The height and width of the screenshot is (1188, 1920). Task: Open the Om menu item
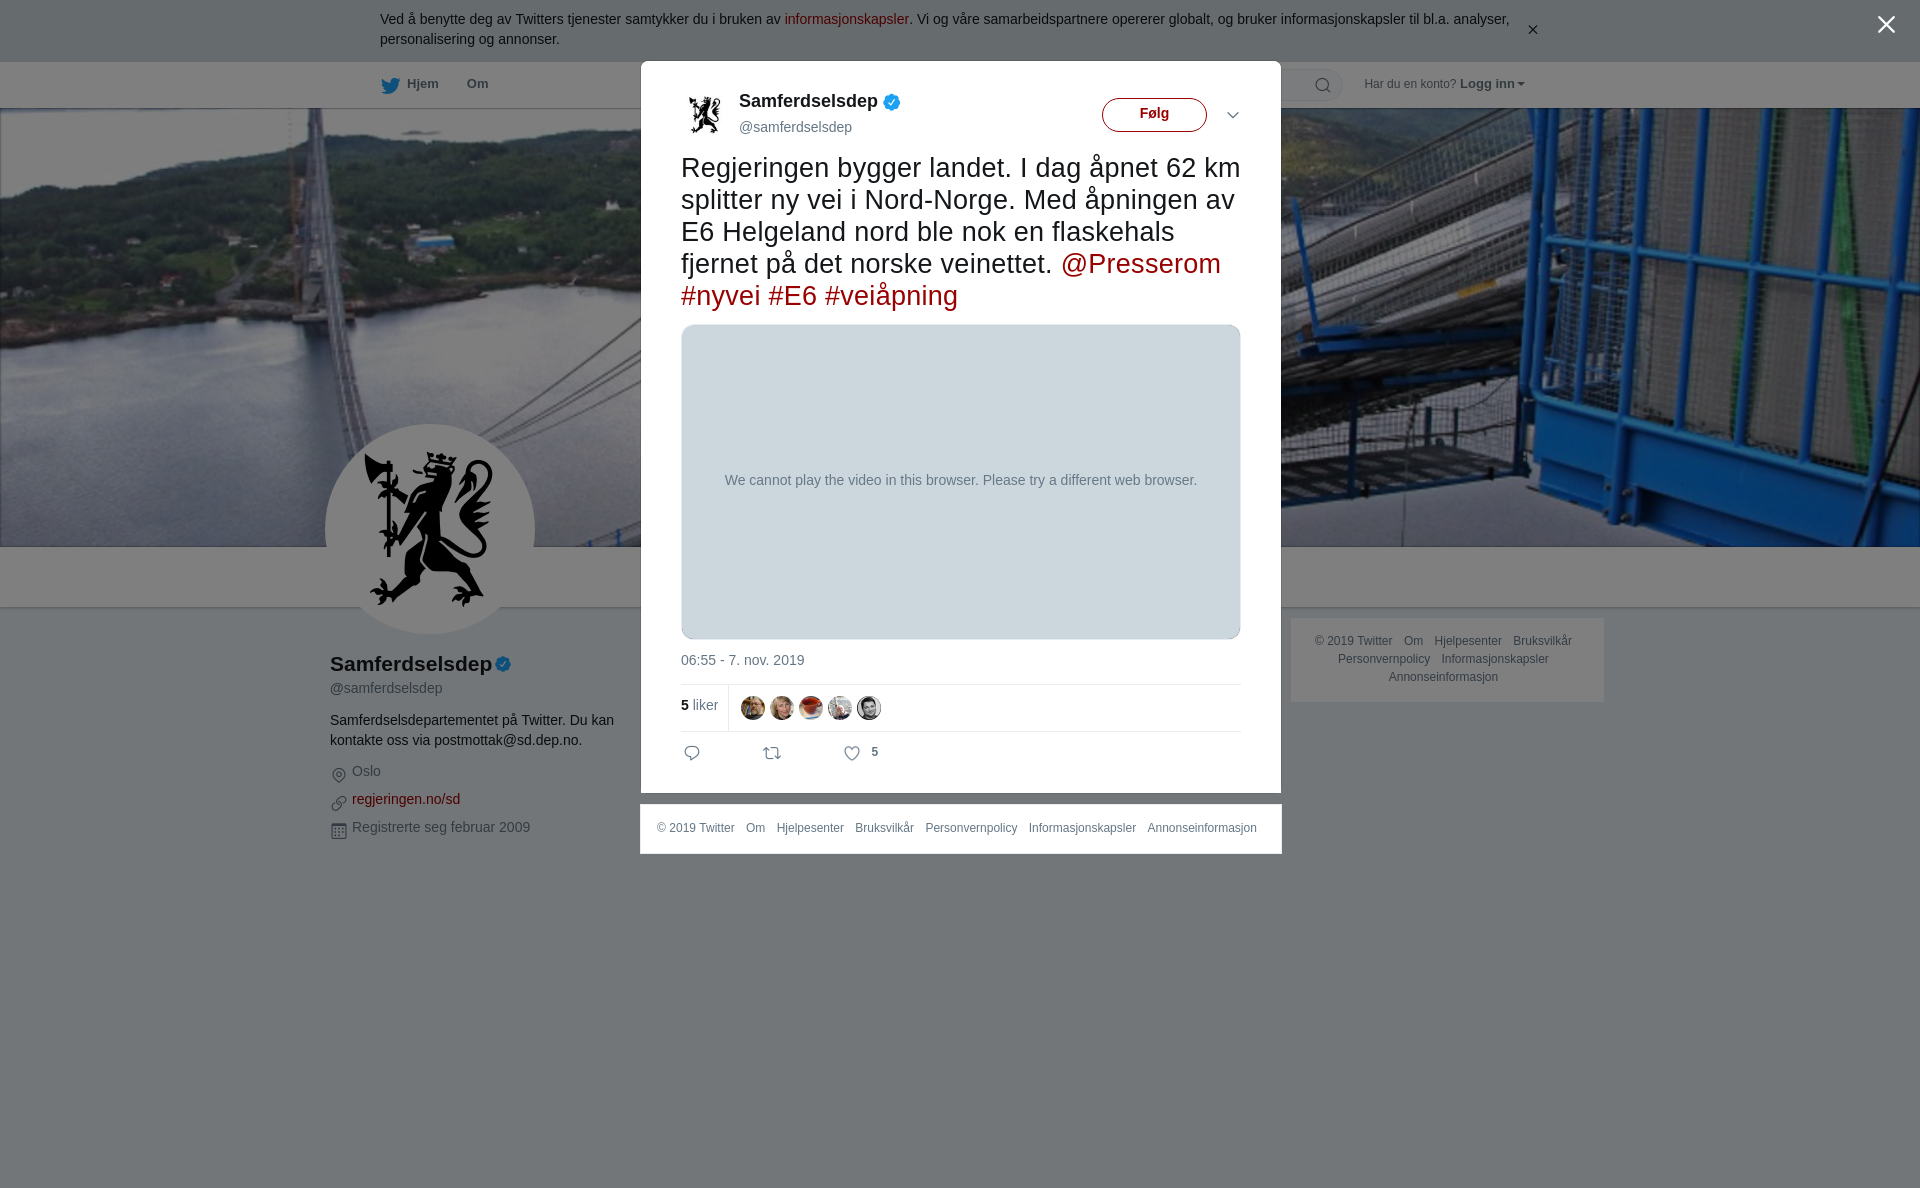pos(477,84)
